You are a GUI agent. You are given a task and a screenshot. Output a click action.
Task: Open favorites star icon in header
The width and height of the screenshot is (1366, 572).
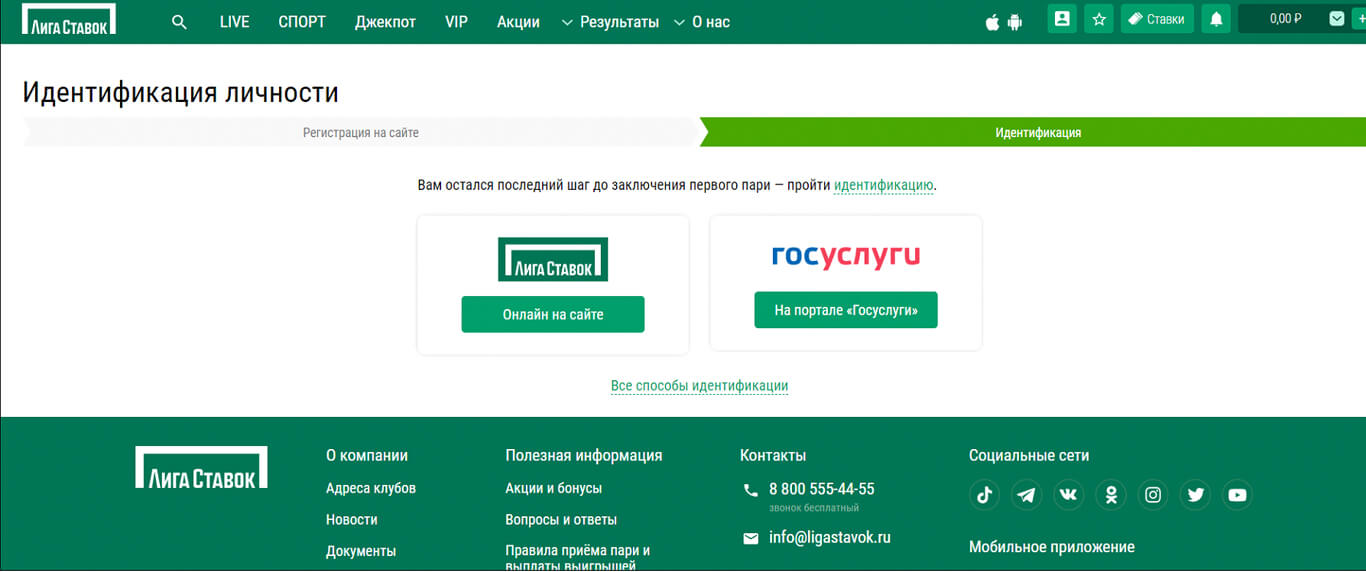point(1099,19)
